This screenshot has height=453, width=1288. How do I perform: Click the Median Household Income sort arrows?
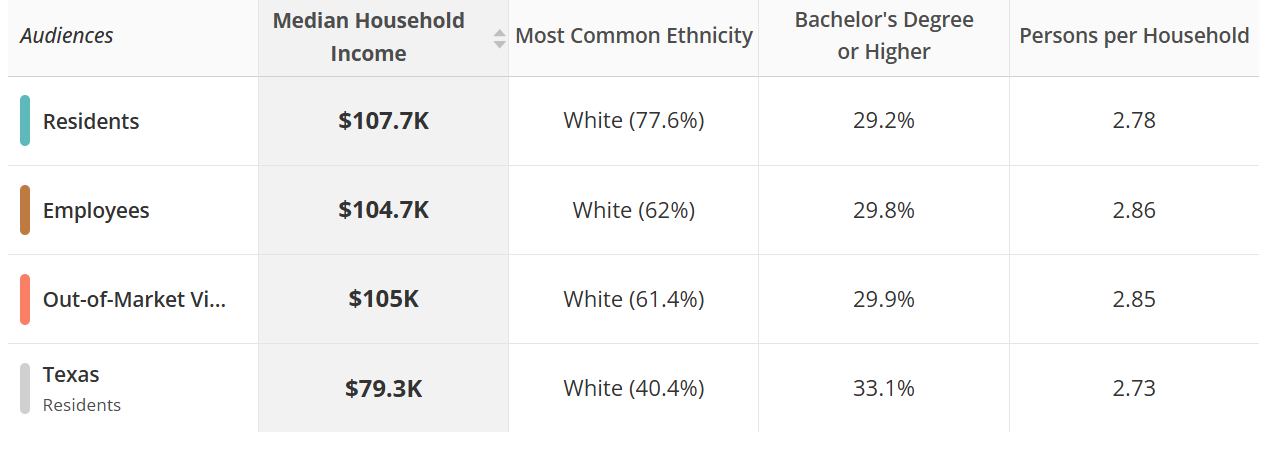tap(499, 38)
